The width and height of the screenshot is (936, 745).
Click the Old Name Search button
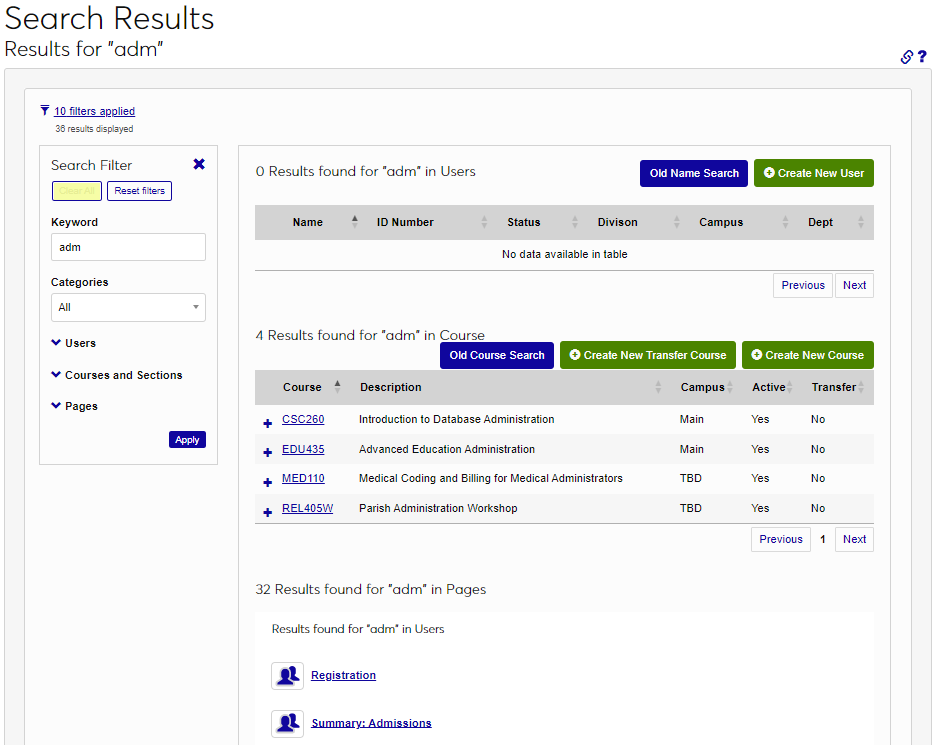click(x=693, y=173)
